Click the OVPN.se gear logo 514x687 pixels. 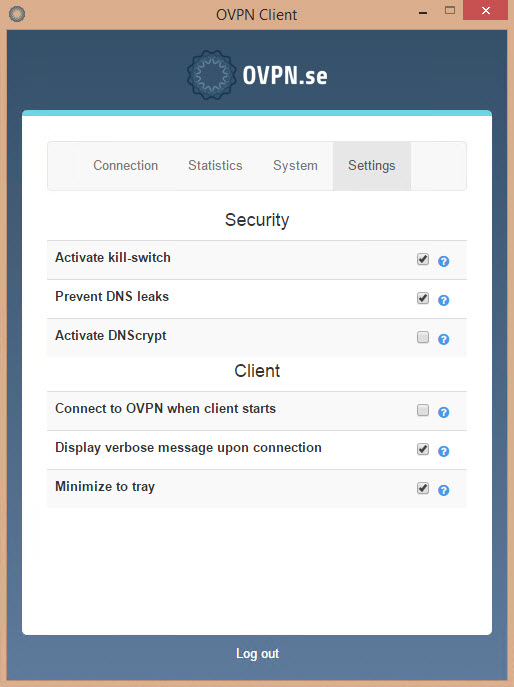coord(212,74)
